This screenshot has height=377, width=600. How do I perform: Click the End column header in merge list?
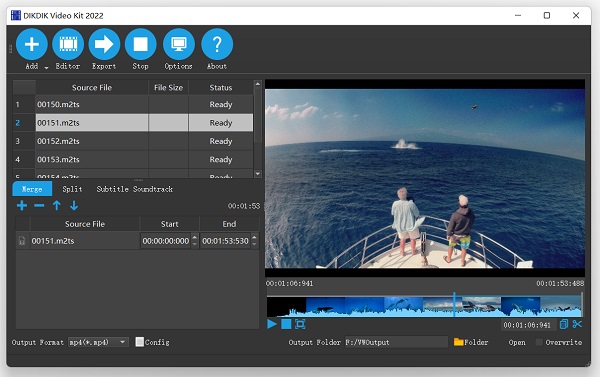click(229, 224)
